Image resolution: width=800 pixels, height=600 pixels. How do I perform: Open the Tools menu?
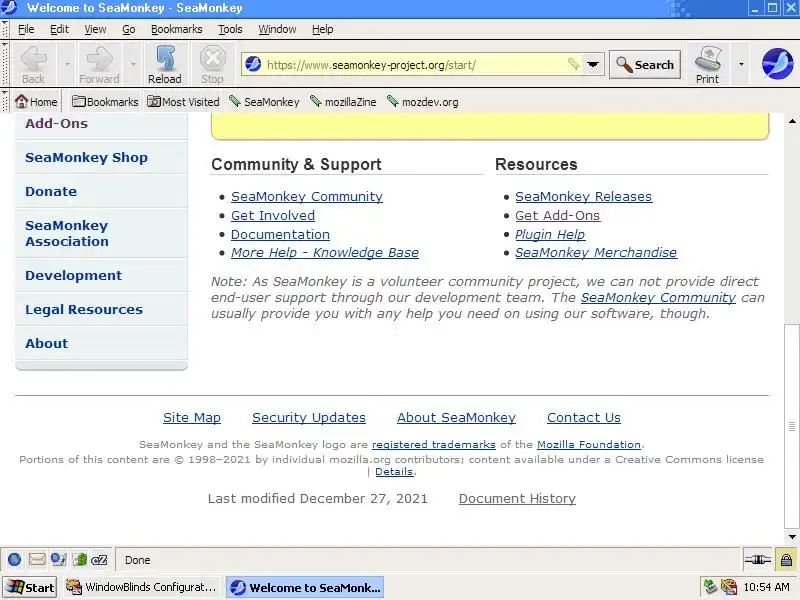coord(230,29)
